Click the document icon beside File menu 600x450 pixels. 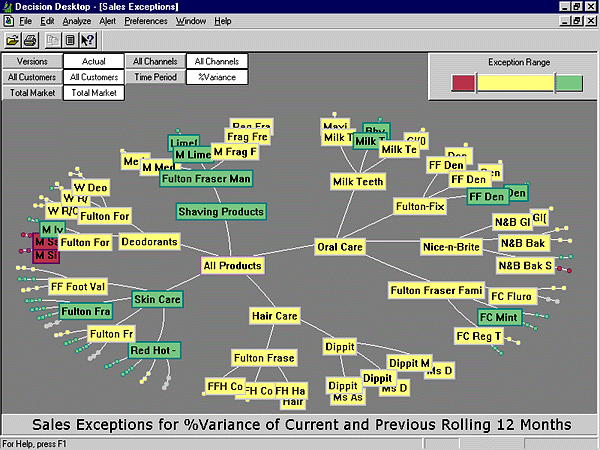click(x=8, y=21)
